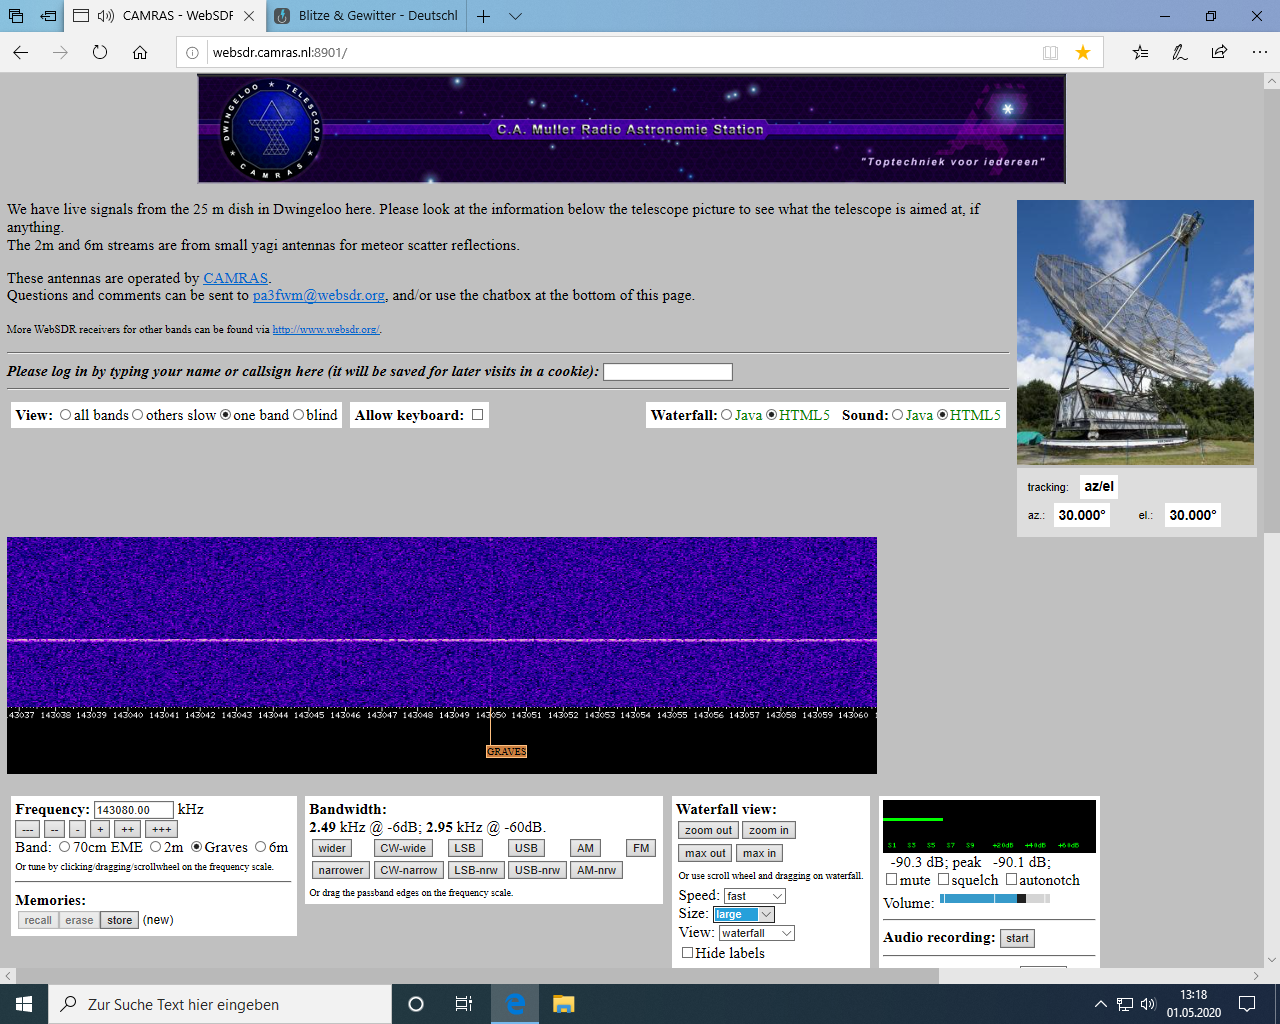1280x1024 pixels.
Task: Enable the squelch checkbox
Action: point(943,880)
